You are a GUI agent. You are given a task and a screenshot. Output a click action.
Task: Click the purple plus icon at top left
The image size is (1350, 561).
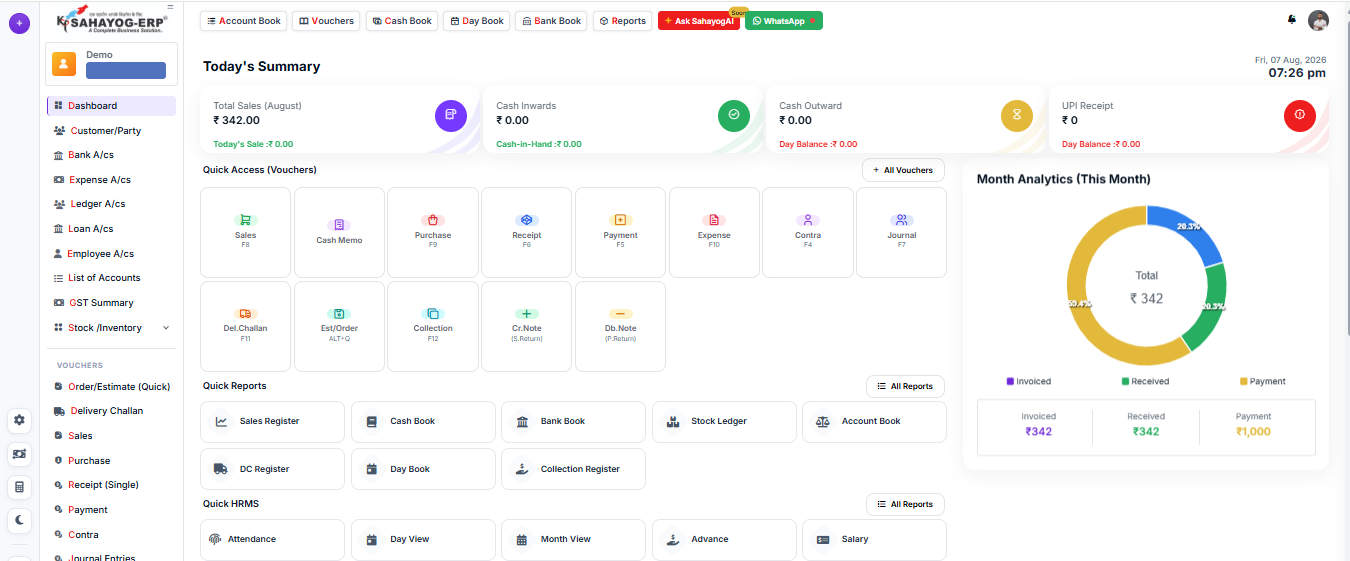click(x=19, y=22)
